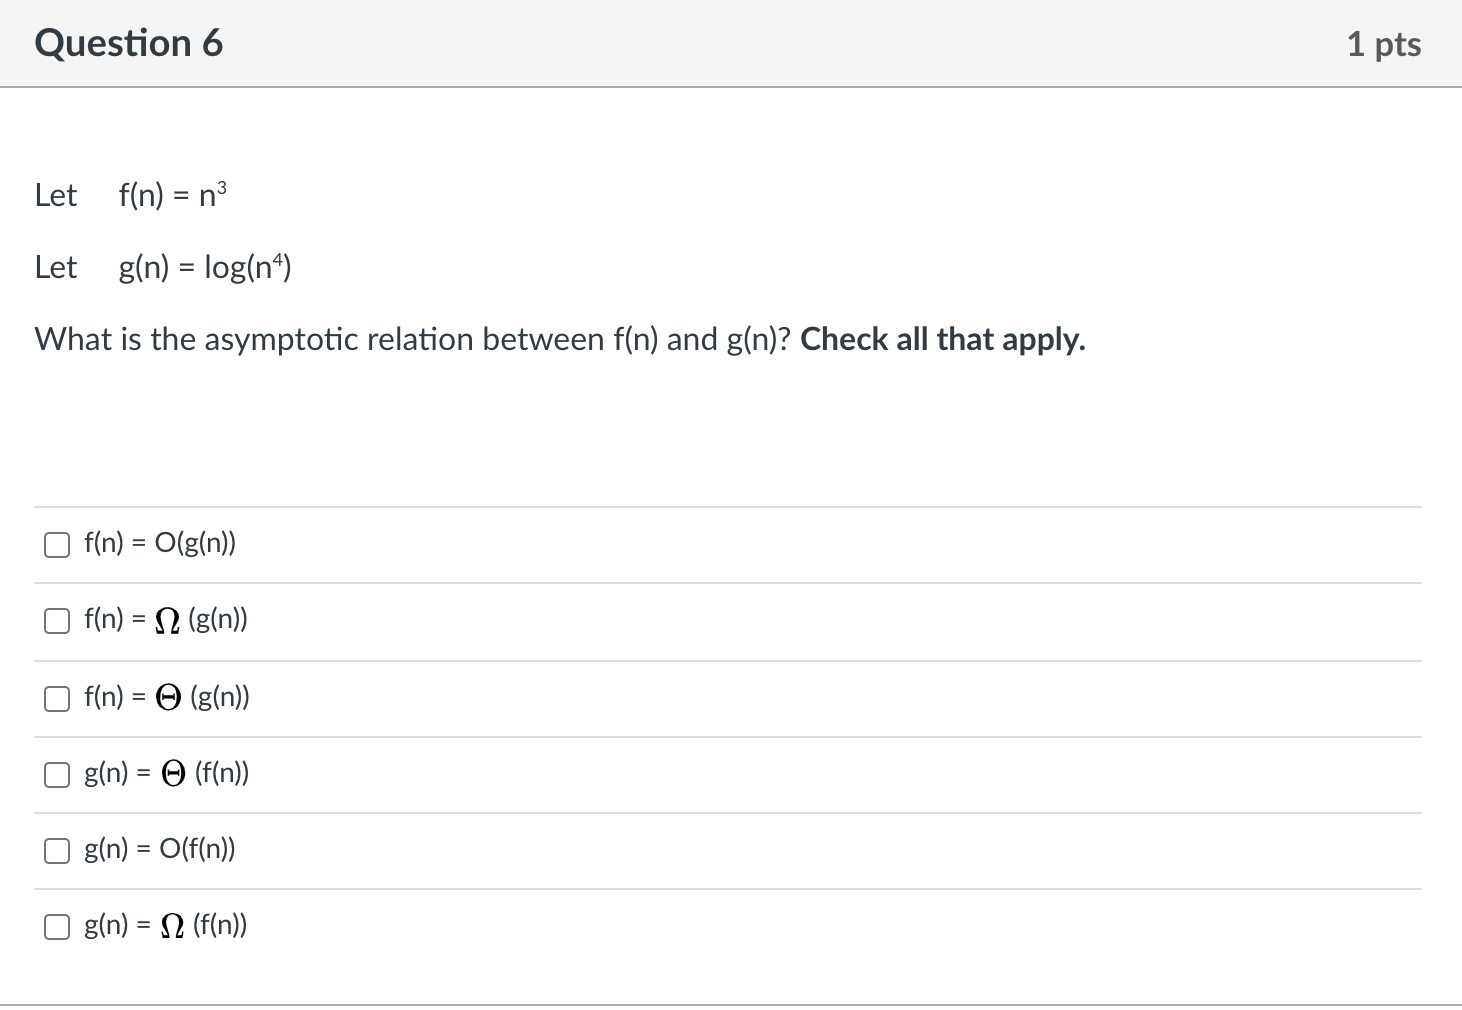Click the Question 6 heading
Viewport: 1462px width, 1010px height.
point(129,43)
